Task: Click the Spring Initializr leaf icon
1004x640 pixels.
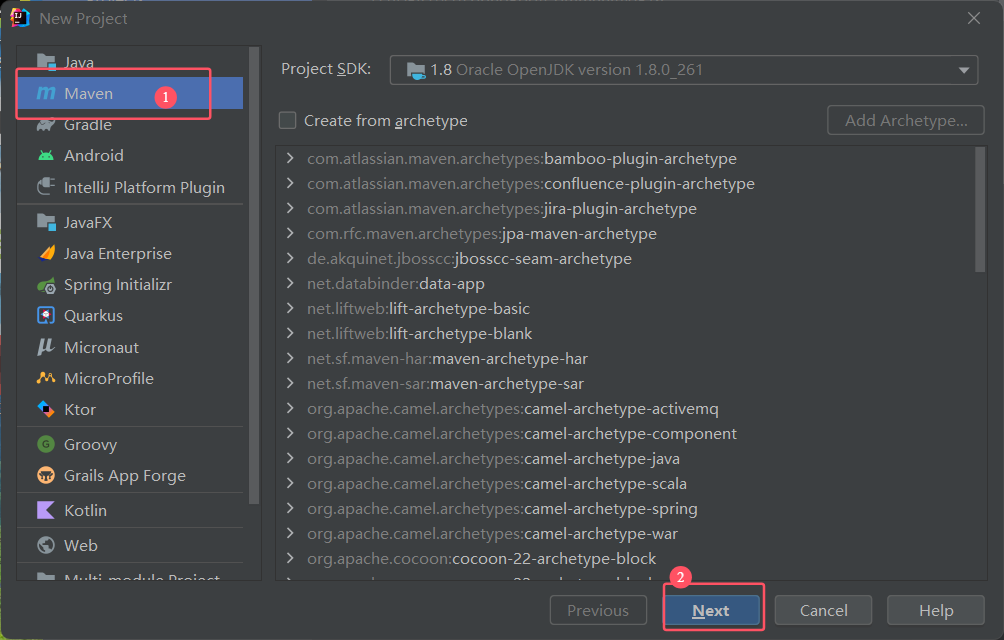Action: click(46, 285)
